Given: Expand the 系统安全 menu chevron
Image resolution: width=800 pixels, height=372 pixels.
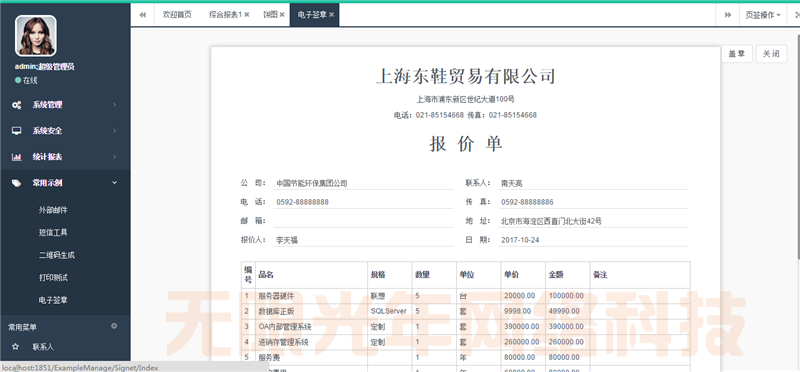Looking at the screenshot, I should tap(114, 131).
